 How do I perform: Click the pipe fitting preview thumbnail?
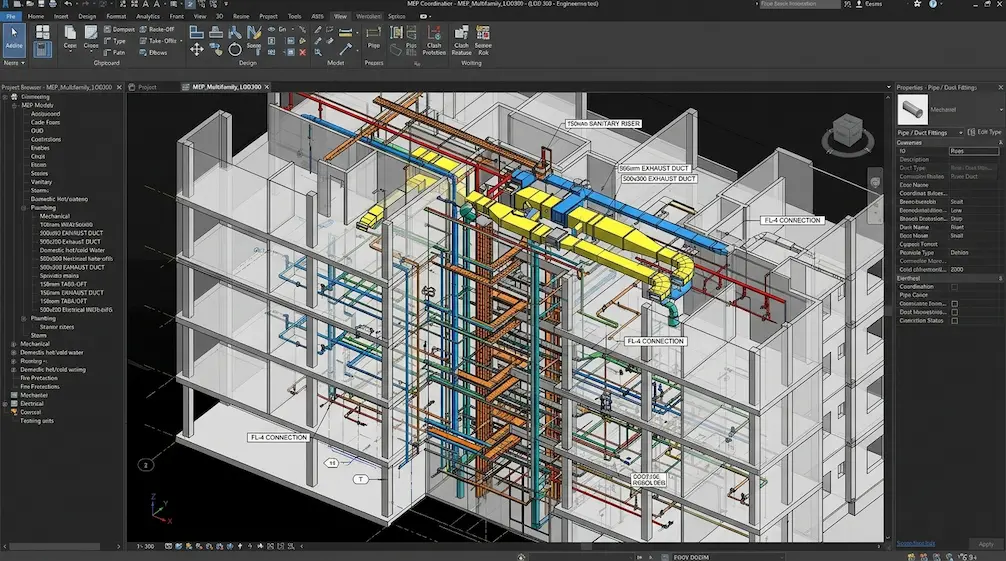[912, 110]
